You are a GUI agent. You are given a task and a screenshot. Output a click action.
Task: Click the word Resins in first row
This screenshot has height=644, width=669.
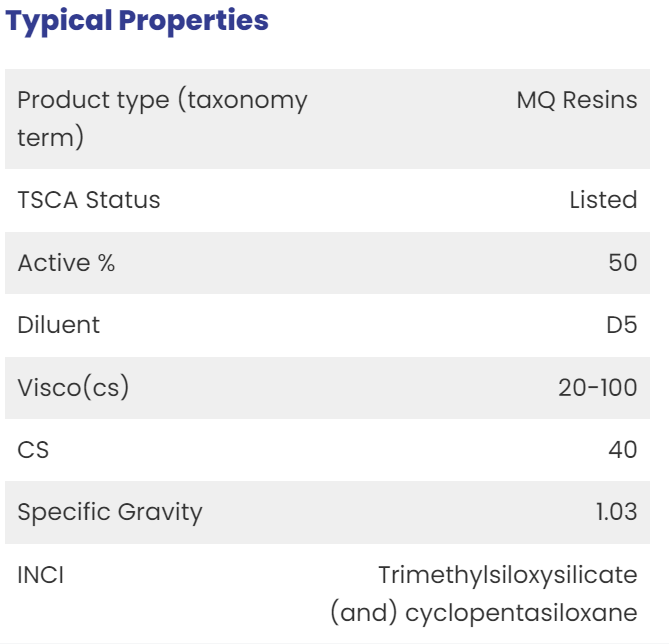click(600, 100)
